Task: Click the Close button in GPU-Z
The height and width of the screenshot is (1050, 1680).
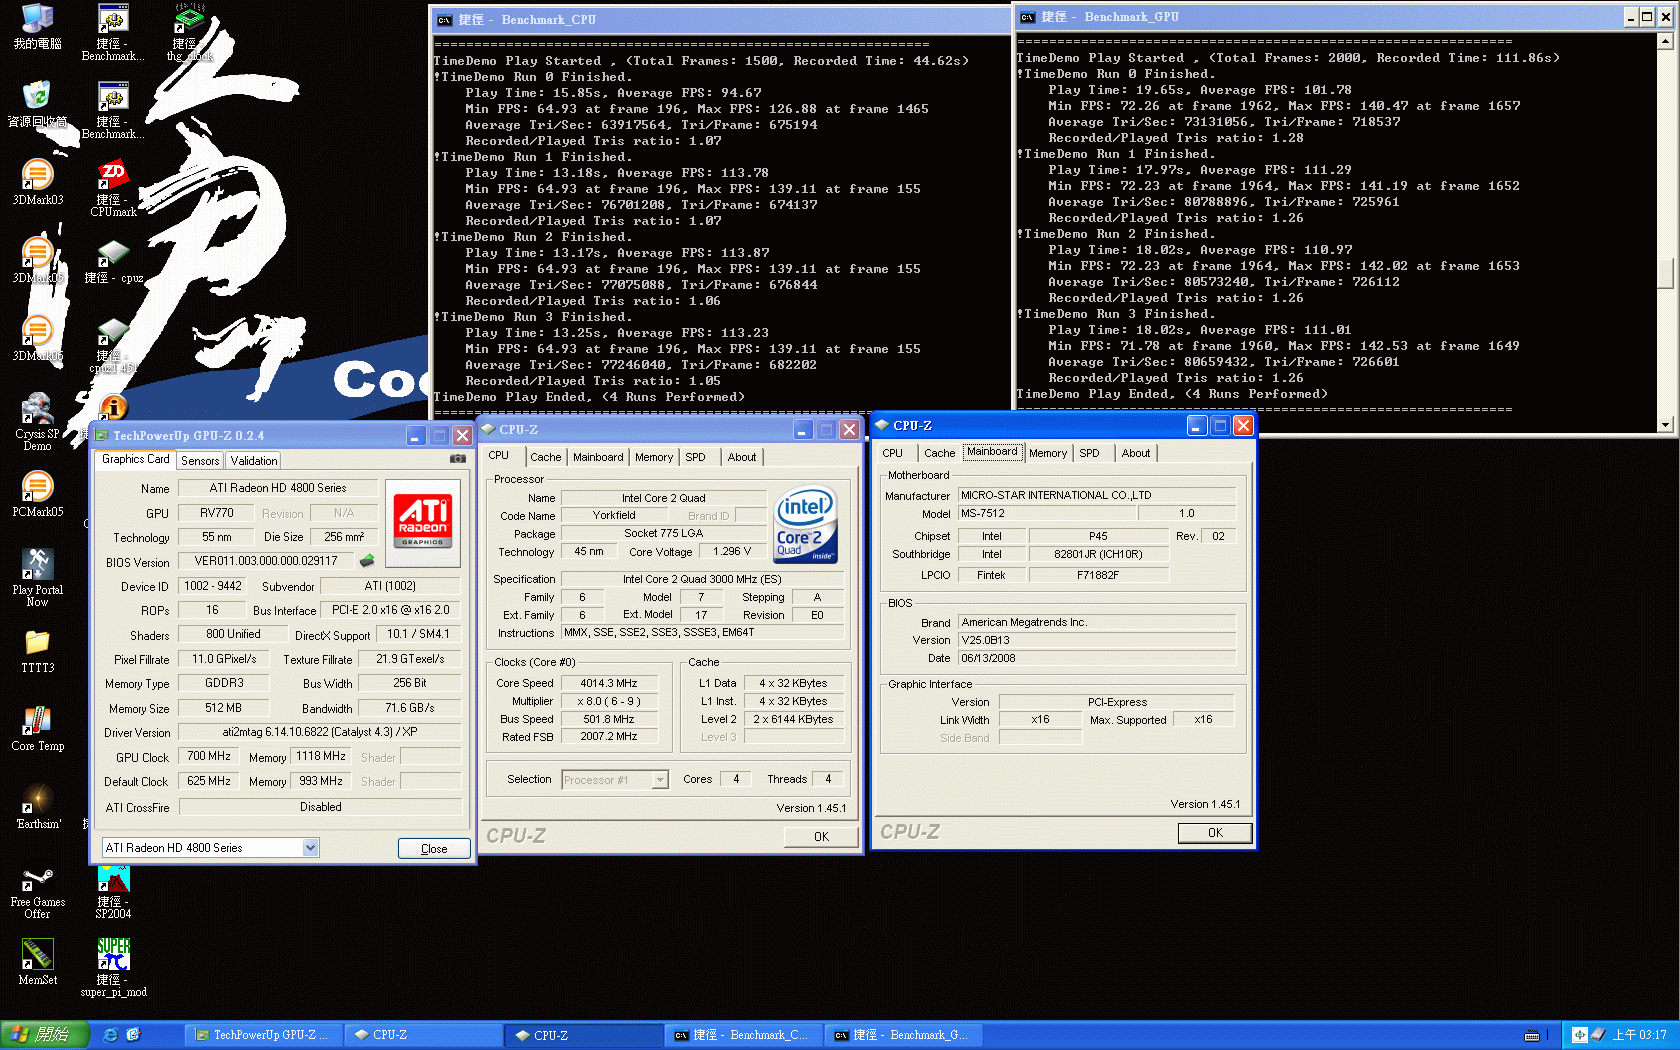Action: (x=434, y=848)
